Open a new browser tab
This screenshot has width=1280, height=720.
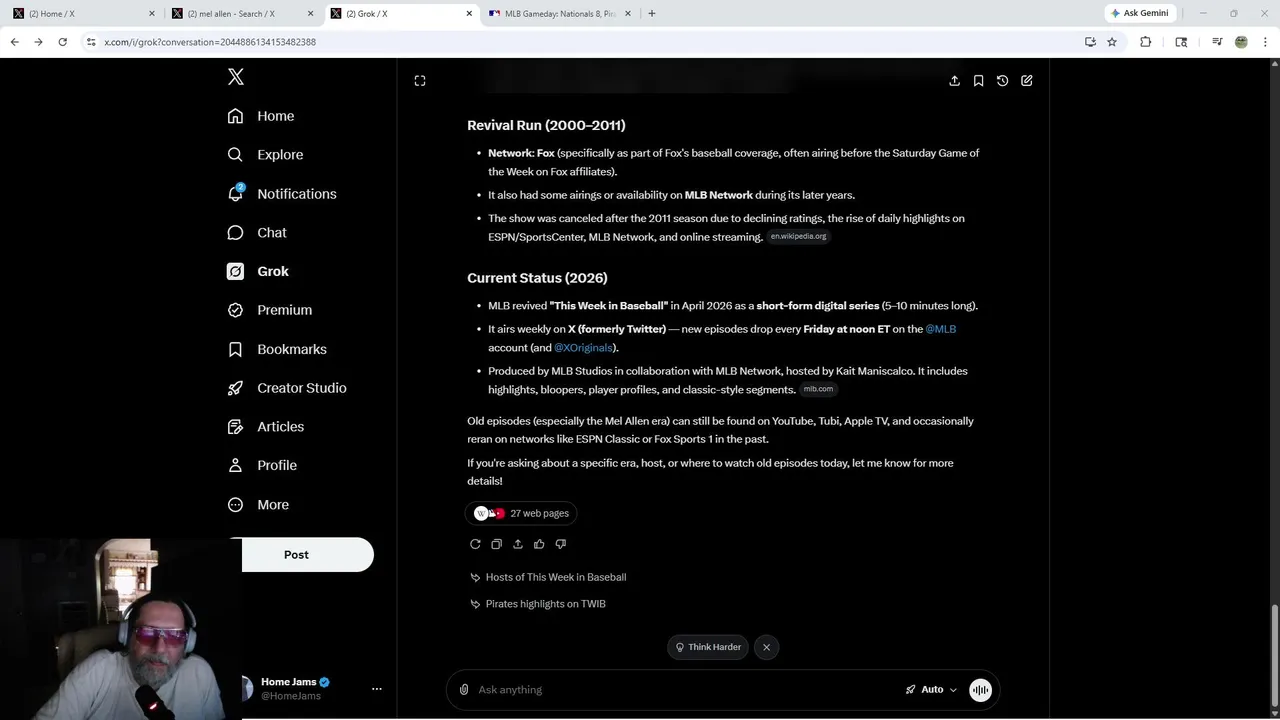click(x=652, y=14)
